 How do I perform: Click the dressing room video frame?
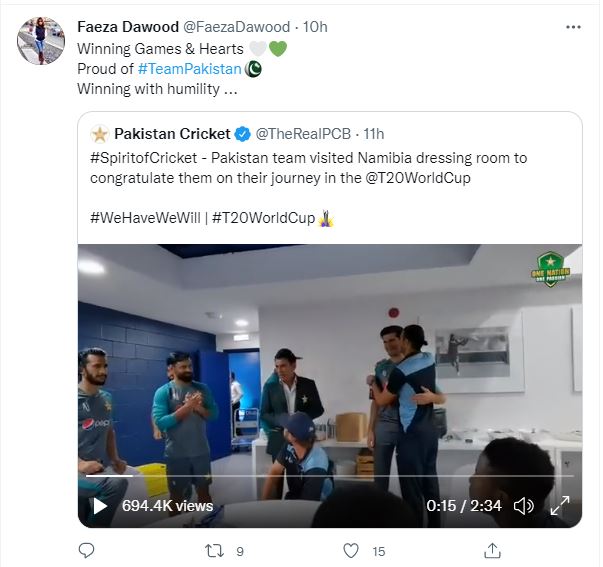coord(330,370)
